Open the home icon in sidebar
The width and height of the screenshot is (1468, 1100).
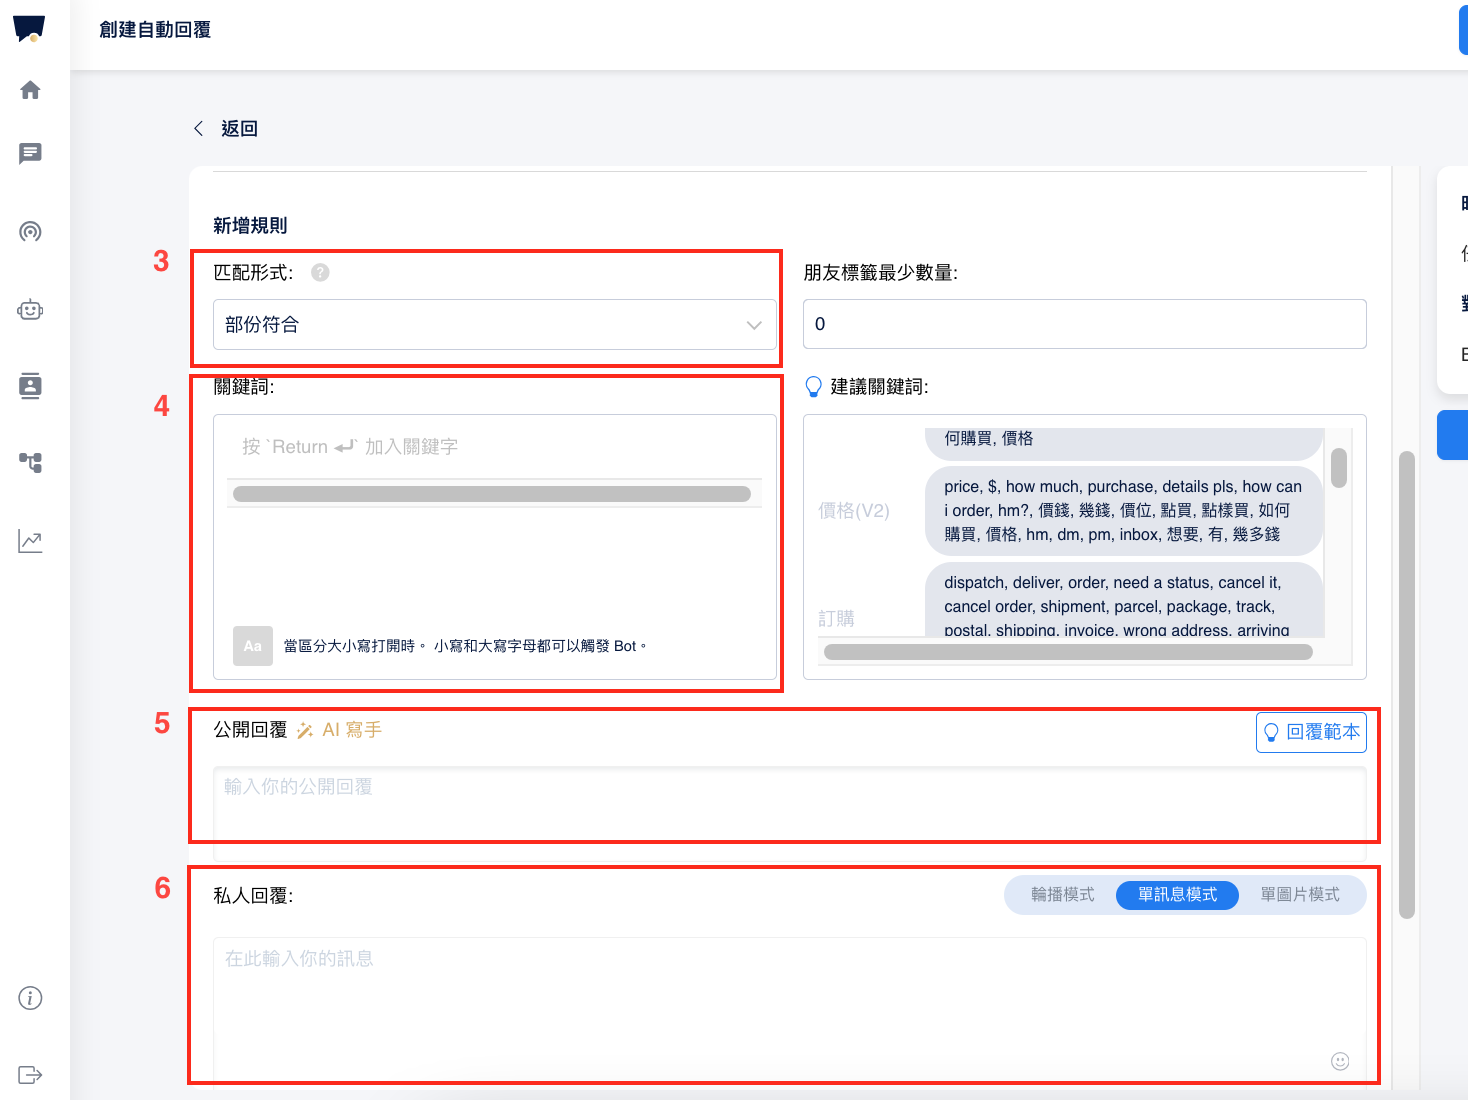(x=30, y=90)
